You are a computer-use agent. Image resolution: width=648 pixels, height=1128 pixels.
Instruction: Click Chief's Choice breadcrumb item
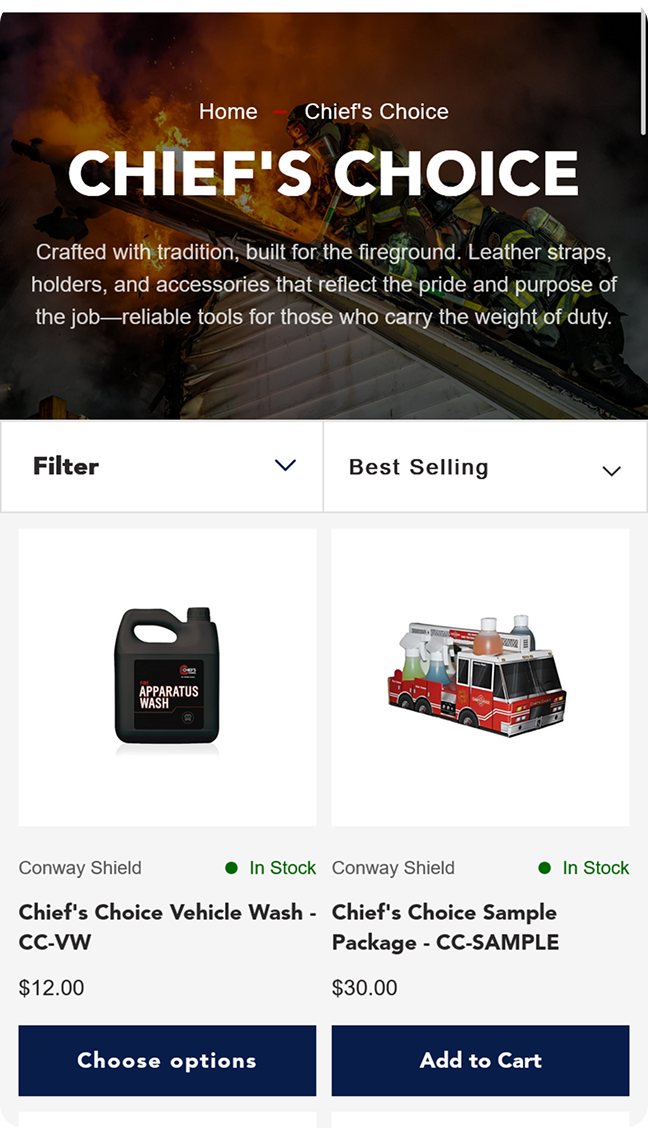click(376, 112)
